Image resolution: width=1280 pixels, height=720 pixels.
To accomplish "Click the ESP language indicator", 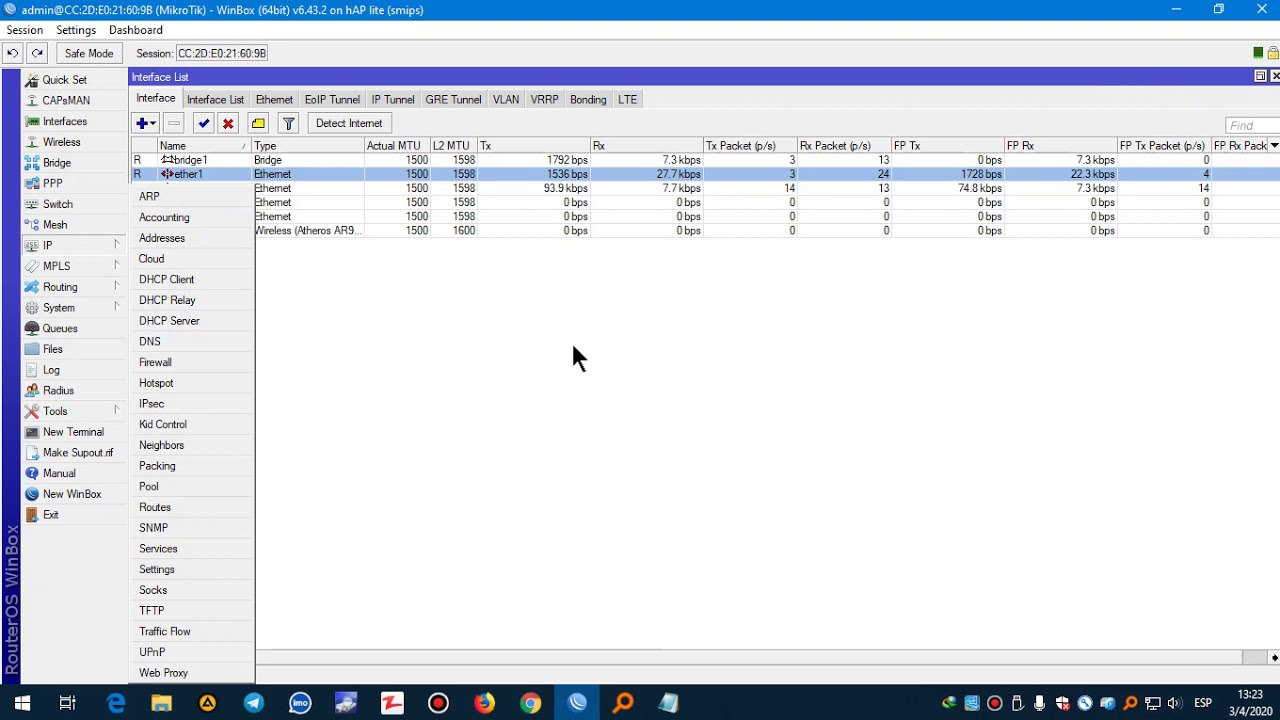I will [1204, 703].
